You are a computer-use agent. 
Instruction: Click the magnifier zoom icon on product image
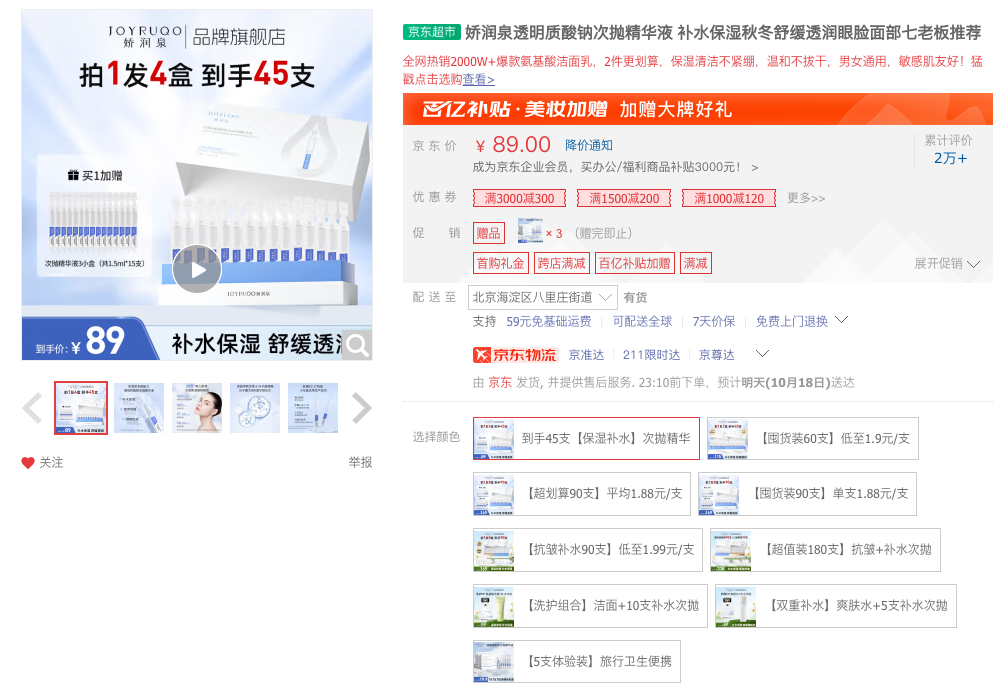[x=358, y=346]
